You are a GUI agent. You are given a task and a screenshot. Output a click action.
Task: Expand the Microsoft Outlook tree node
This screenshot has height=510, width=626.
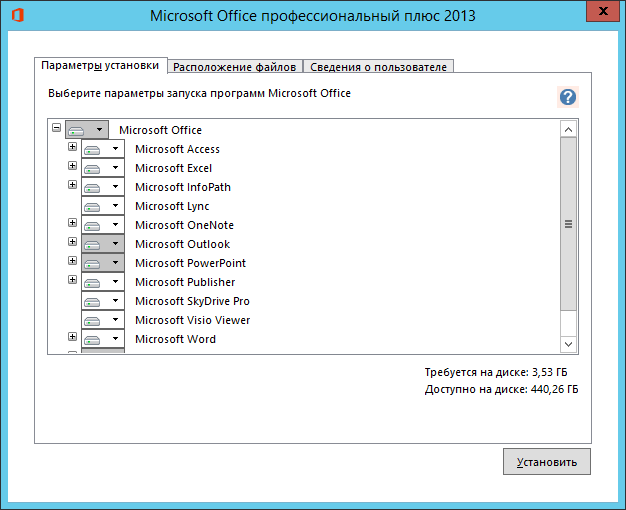click(72, 241)
